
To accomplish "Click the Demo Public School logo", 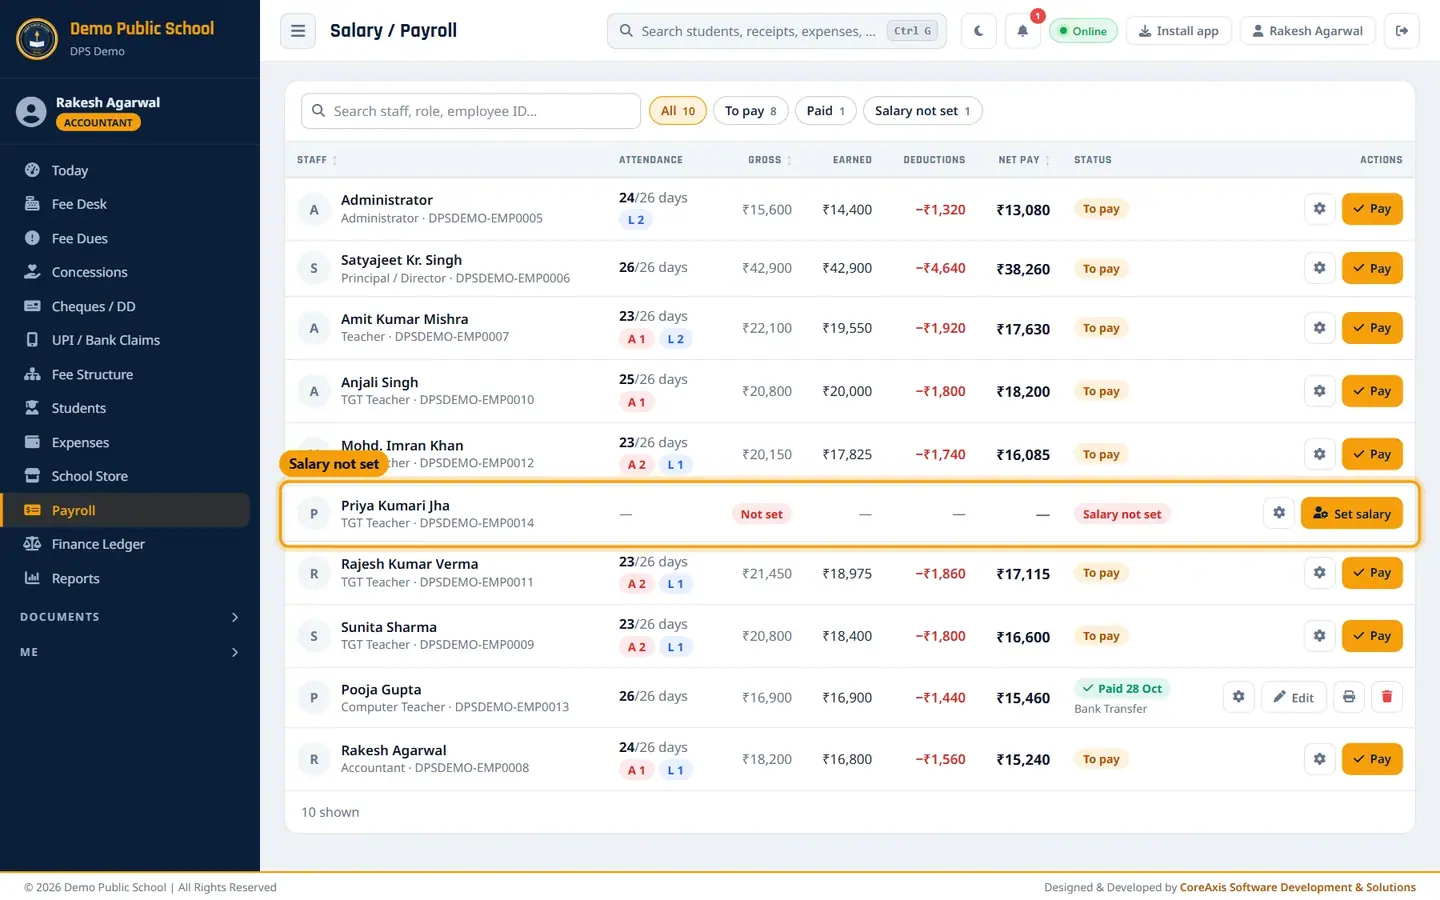I will [x=37, y=39].
